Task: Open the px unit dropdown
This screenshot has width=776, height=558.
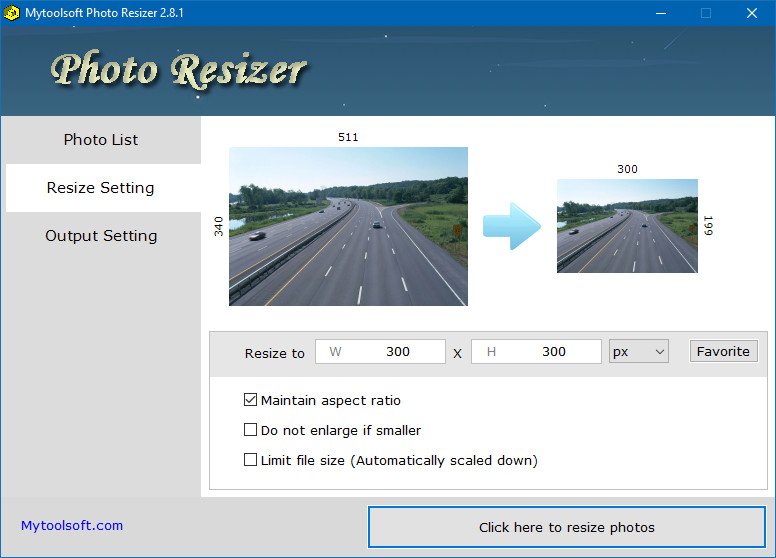Action: pos(638,352)
